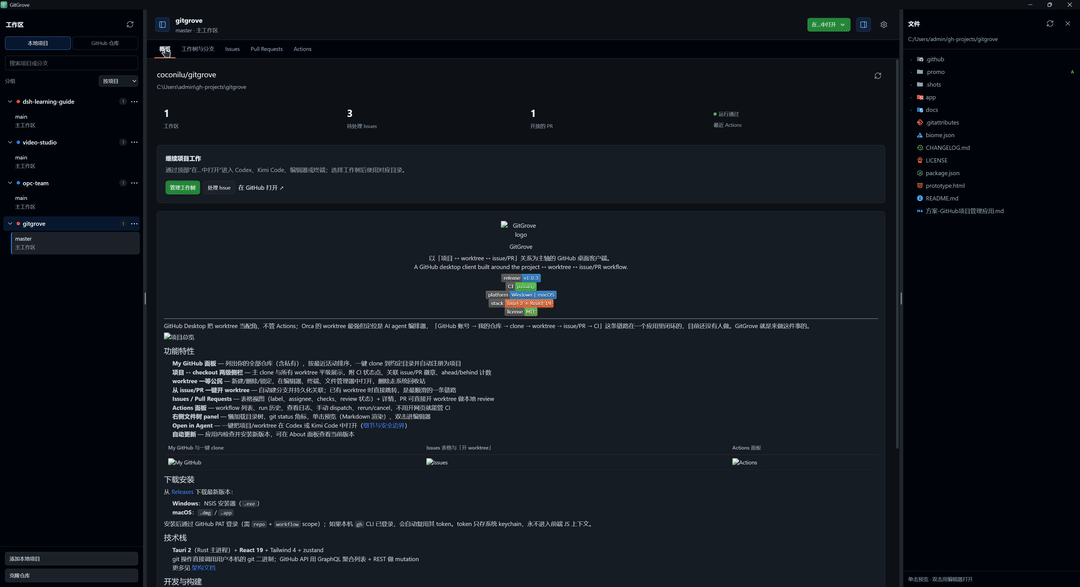Click the 克隆仓库 button
1080x587 pixels.
point(72,575)
